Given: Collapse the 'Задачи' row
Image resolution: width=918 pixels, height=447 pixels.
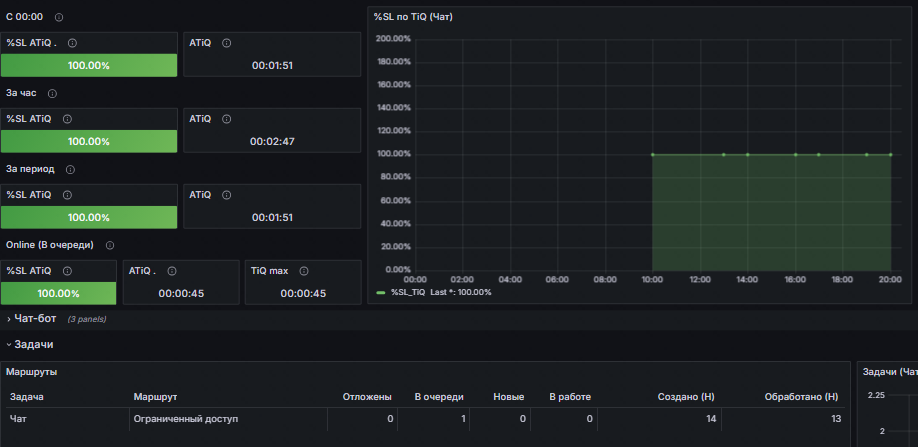Looking at the screenshot, I should (x=33, y=345).
